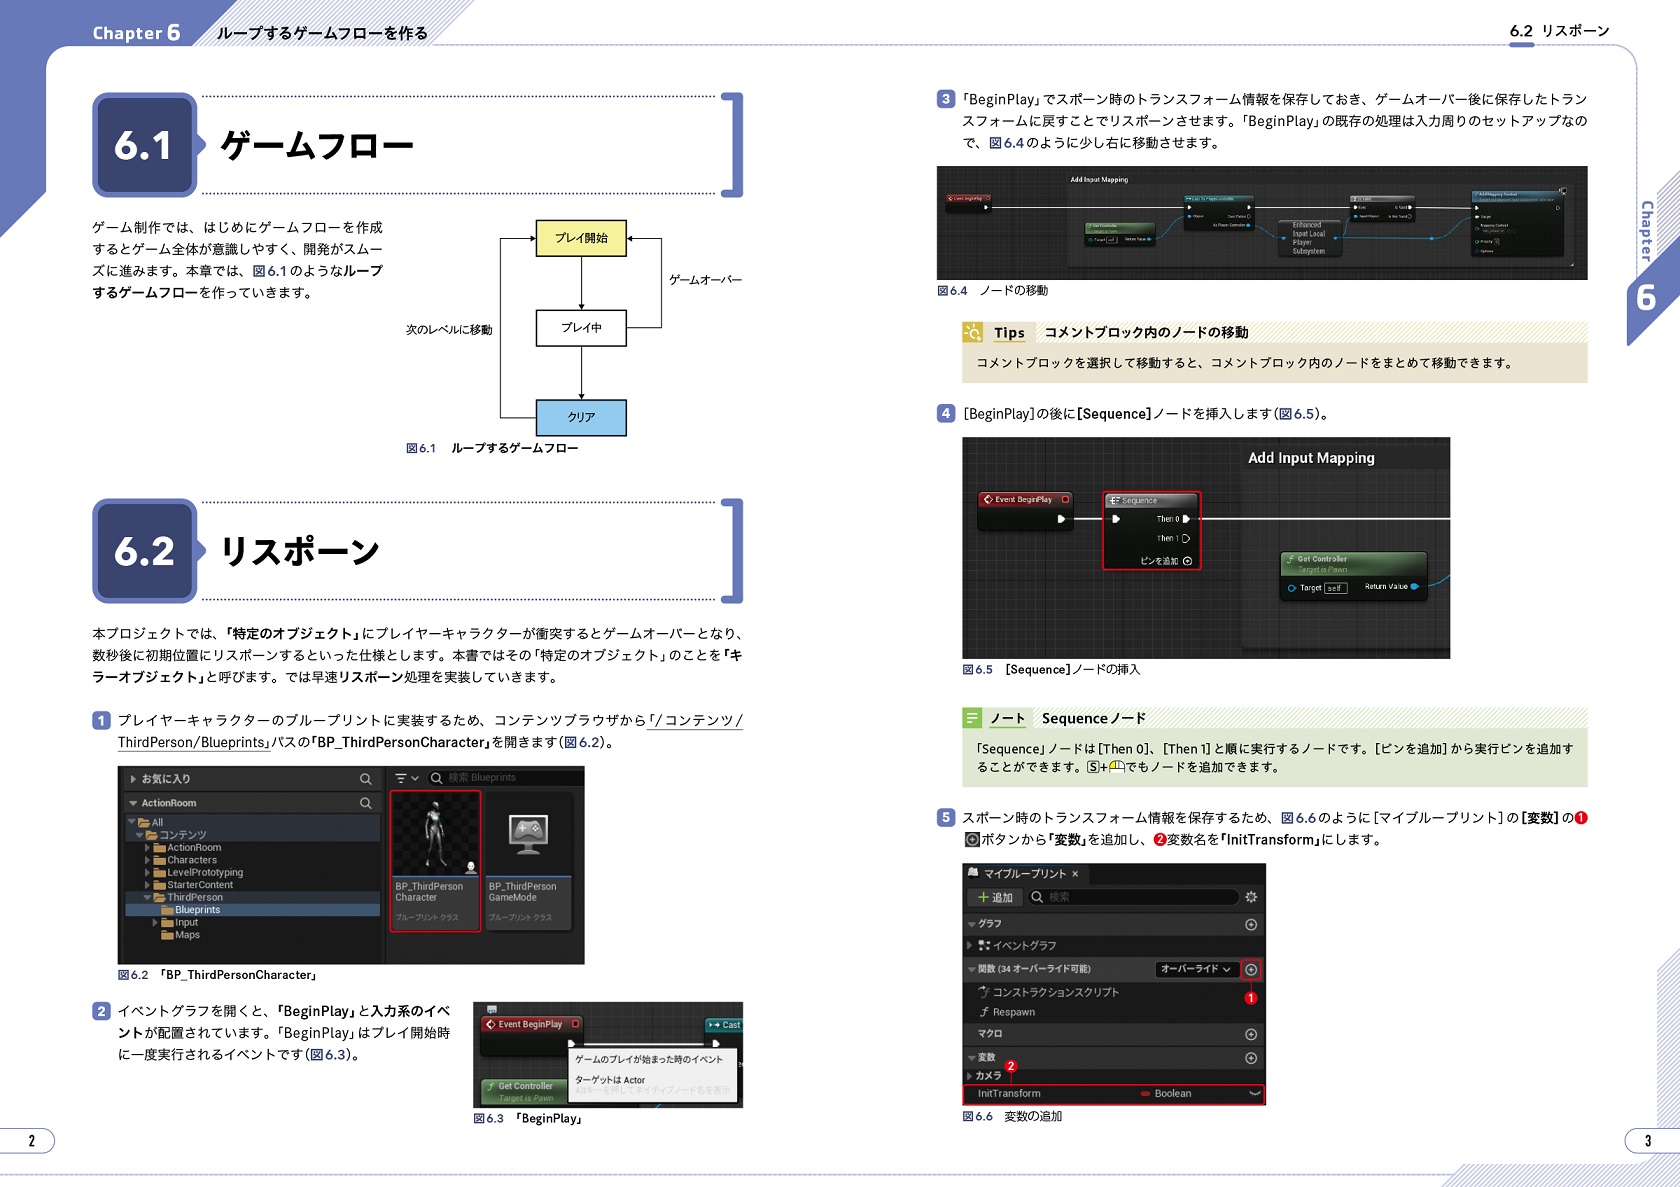Select the マイブループリント tab
This screenshot has width=1680, height=1187.
point(1024,874)
